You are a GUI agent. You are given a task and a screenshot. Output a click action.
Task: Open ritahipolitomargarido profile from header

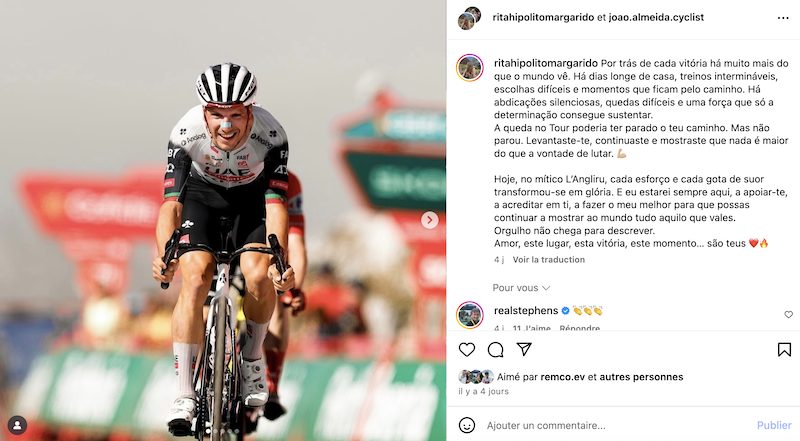(543, 17)
